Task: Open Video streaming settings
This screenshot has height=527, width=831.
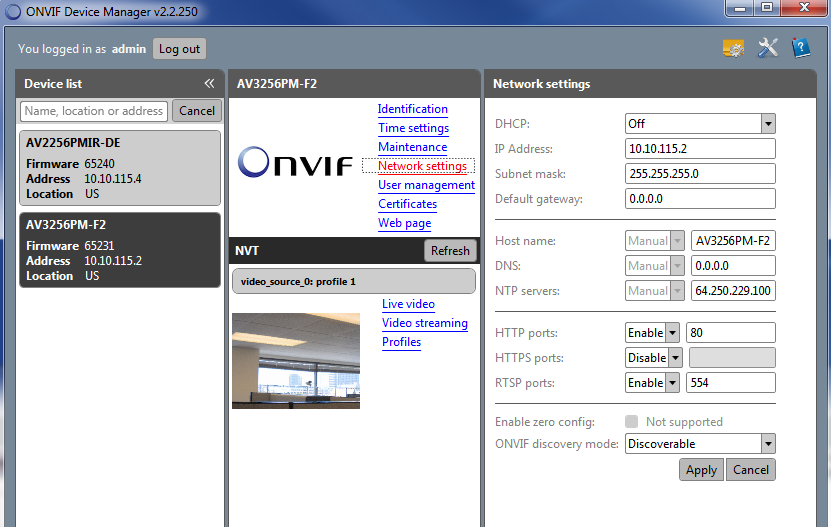Action: [425, 323]
